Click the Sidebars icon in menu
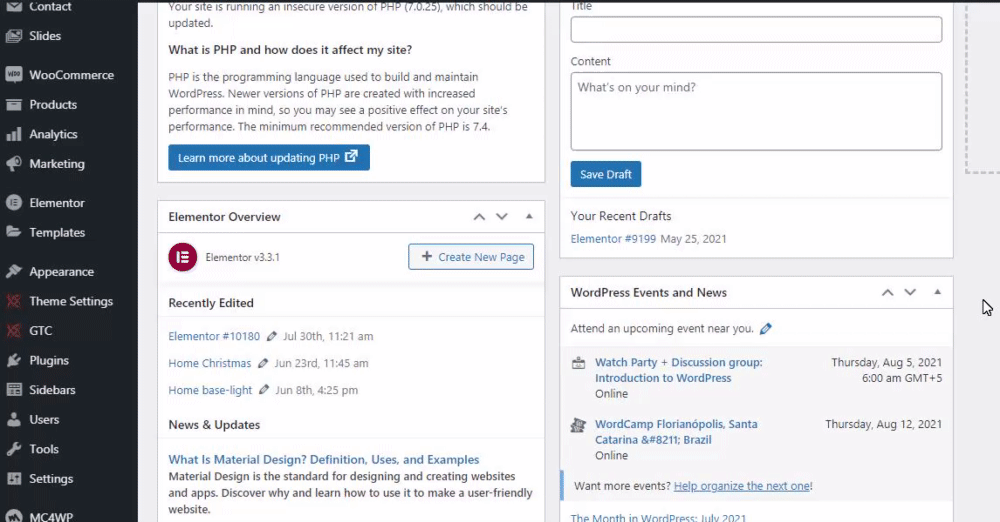1000x522 pixels. (13, 389)
